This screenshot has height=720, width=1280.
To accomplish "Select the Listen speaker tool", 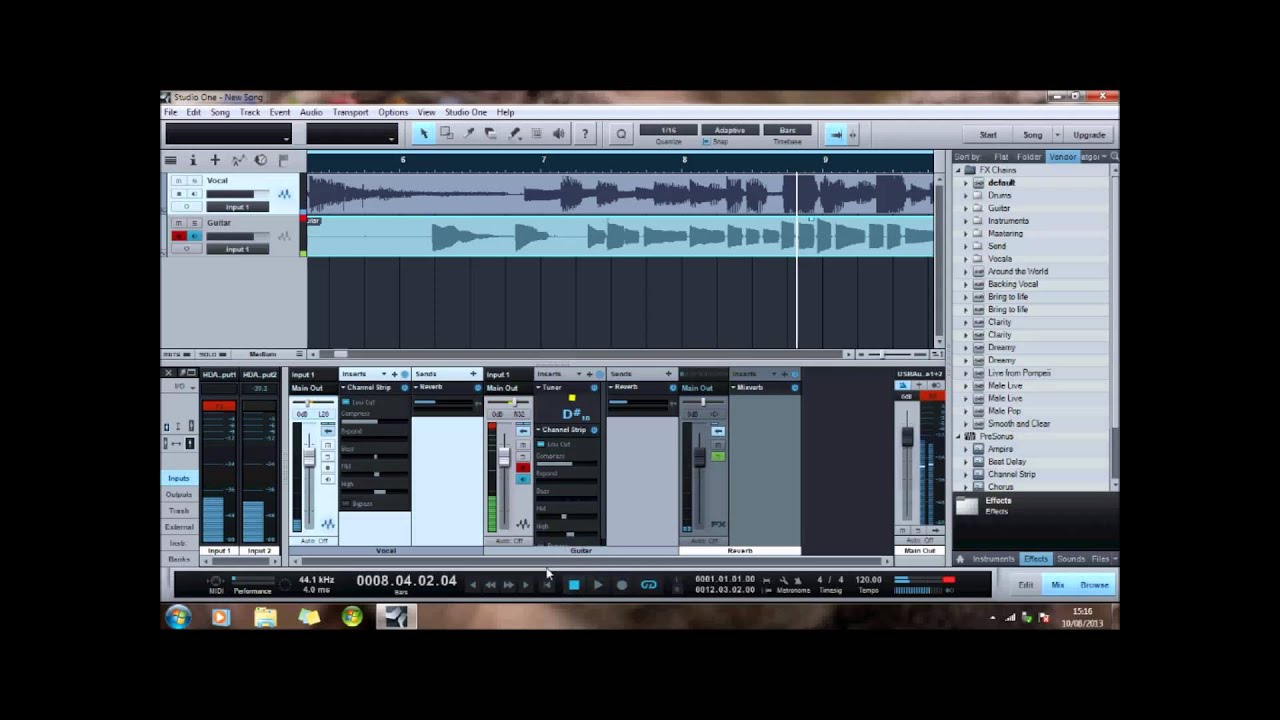I will [x=559, y=134].
